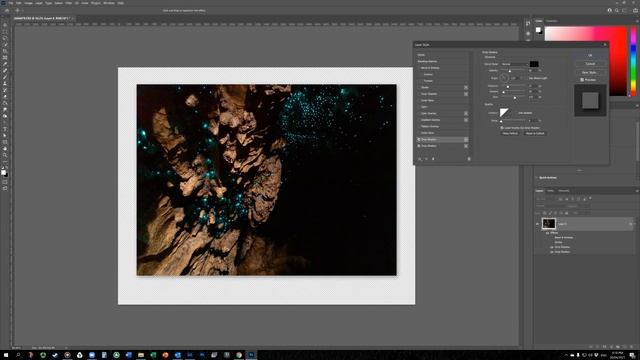Select the Inner Glow row in styles list
Image resolution: width=640 pixels, height=360 pixels.
[x=442, y=100]
